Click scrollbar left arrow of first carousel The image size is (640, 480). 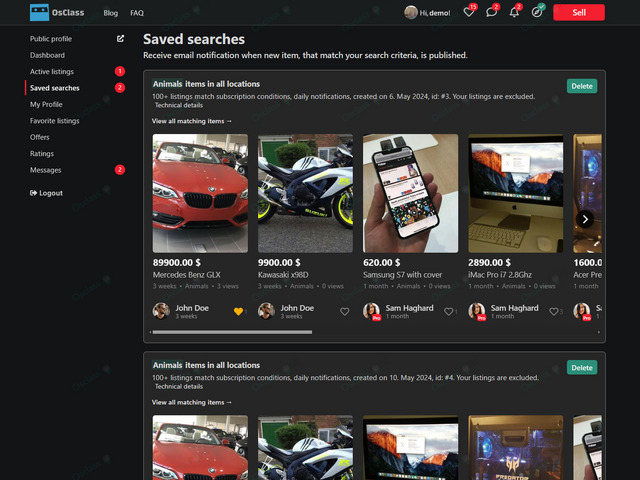[x=151, y=332]
